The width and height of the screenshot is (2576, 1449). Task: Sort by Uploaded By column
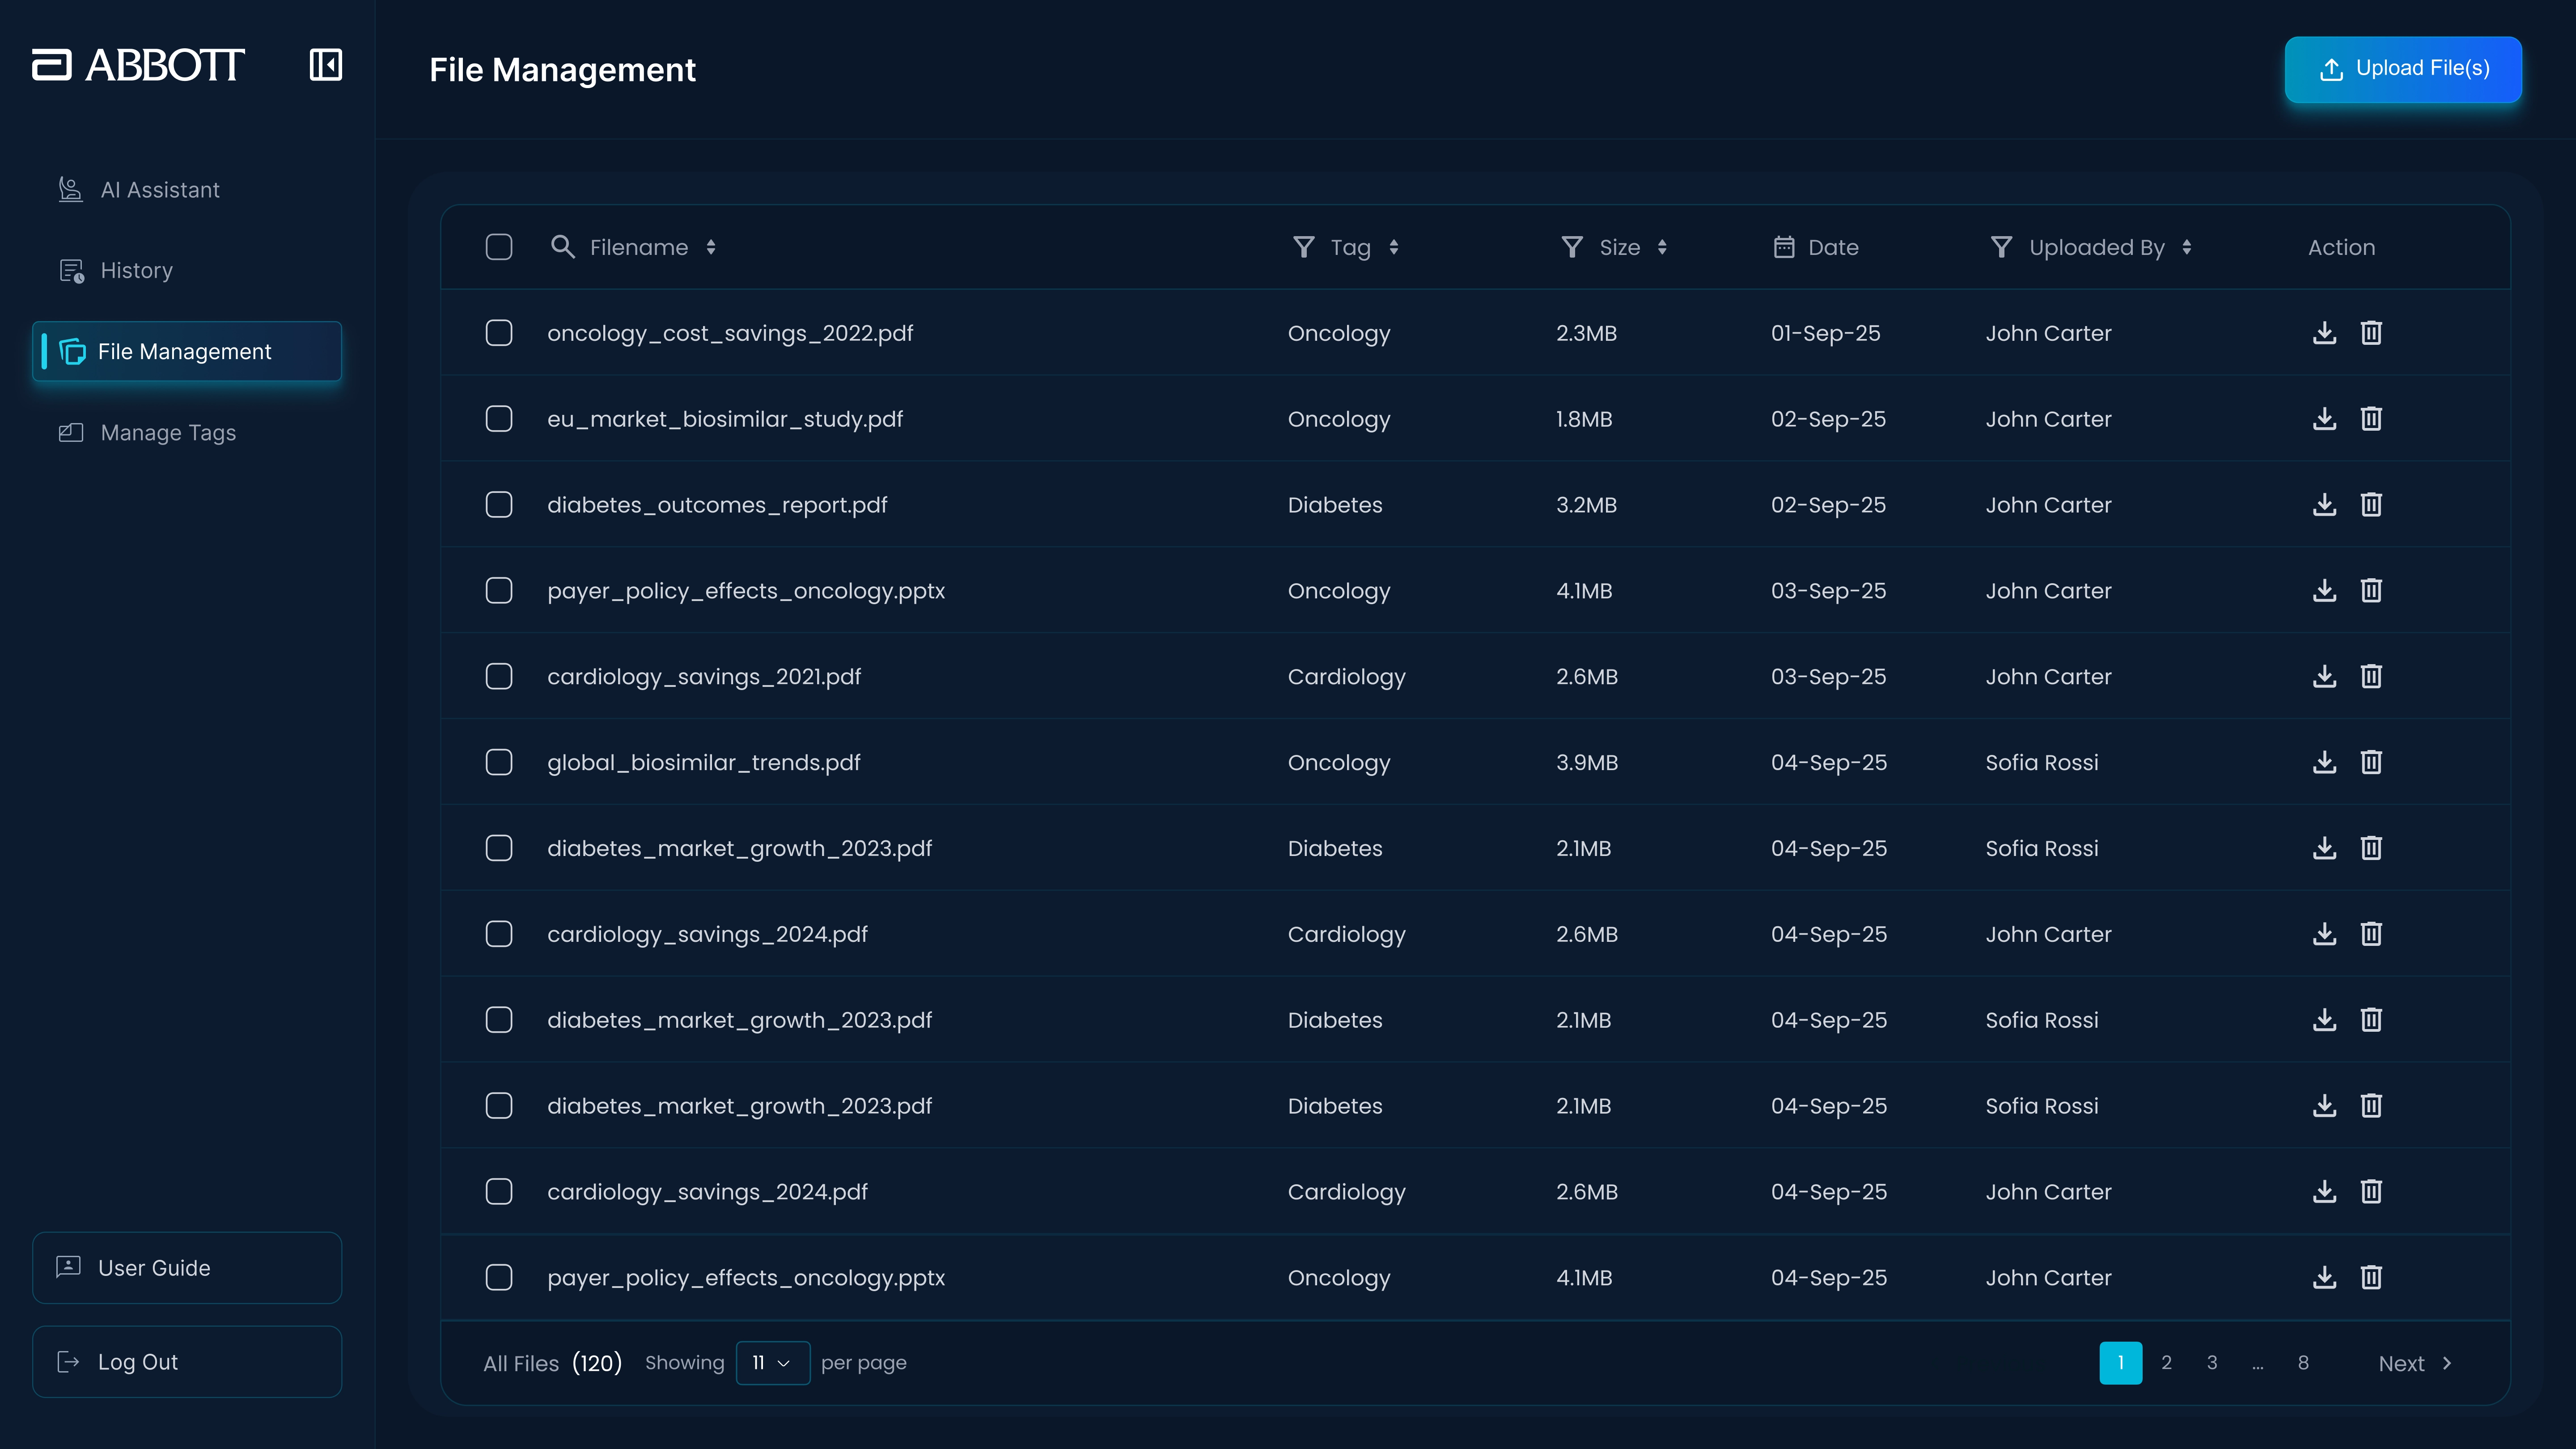[2186, 247]
